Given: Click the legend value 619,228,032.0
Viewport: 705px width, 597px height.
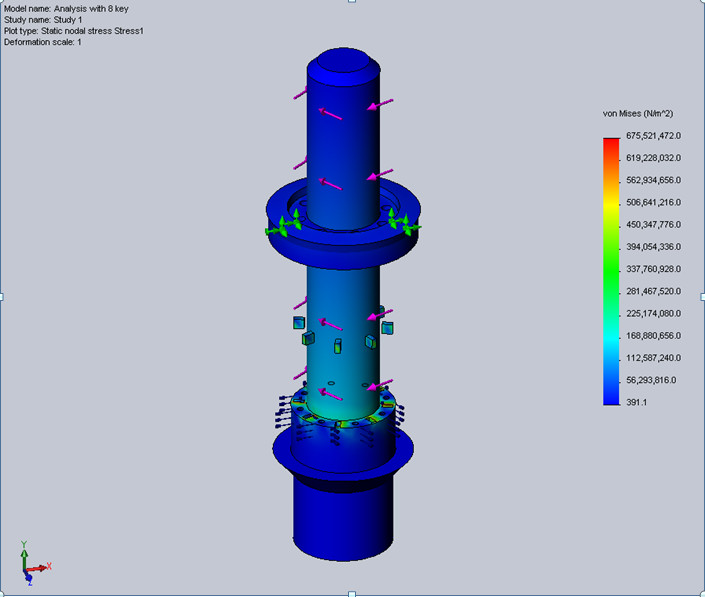Looking at the screenshot, I should point(653,158).
